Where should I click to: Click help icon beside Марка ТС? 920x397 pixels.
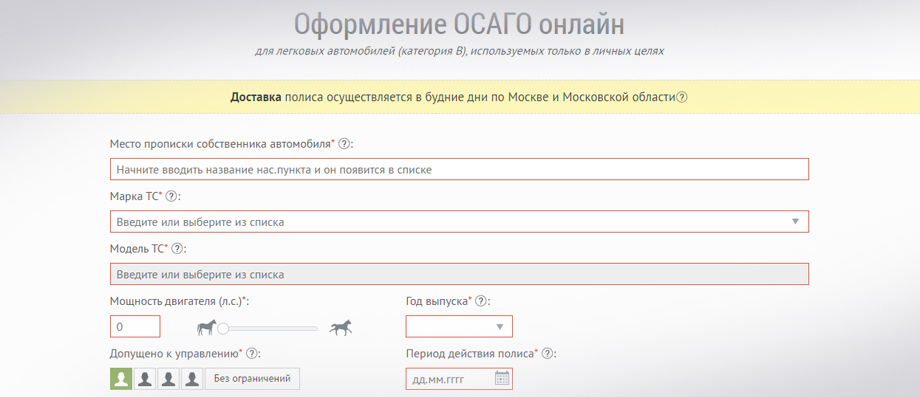click(x=171, y=197)
